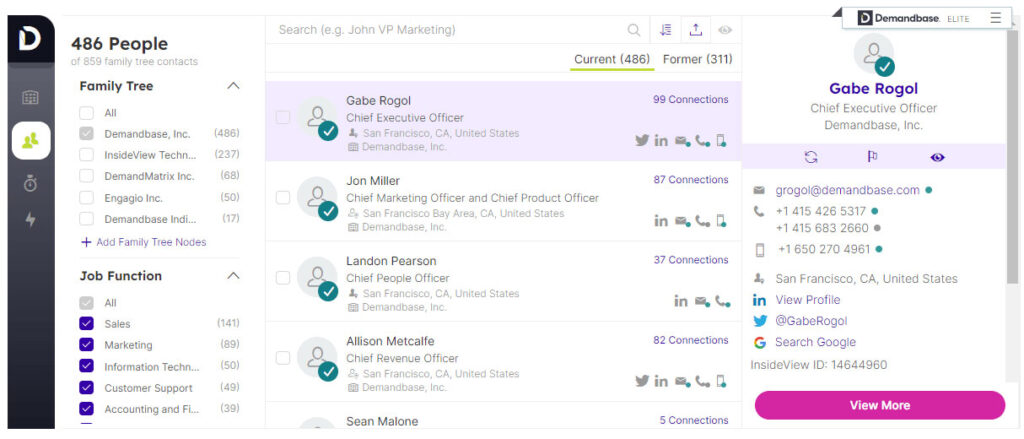Image resolution: width=1024 pixels, height=439 pixels.
Task: Click the export icon beside search bar
Action: tap(696, 30)
